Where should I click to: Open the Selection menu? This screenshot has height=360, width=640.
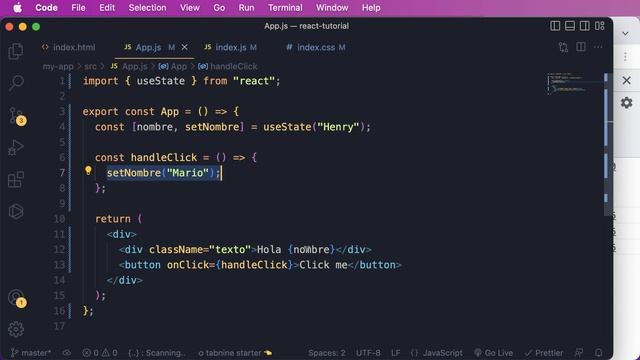pos(147,8)
